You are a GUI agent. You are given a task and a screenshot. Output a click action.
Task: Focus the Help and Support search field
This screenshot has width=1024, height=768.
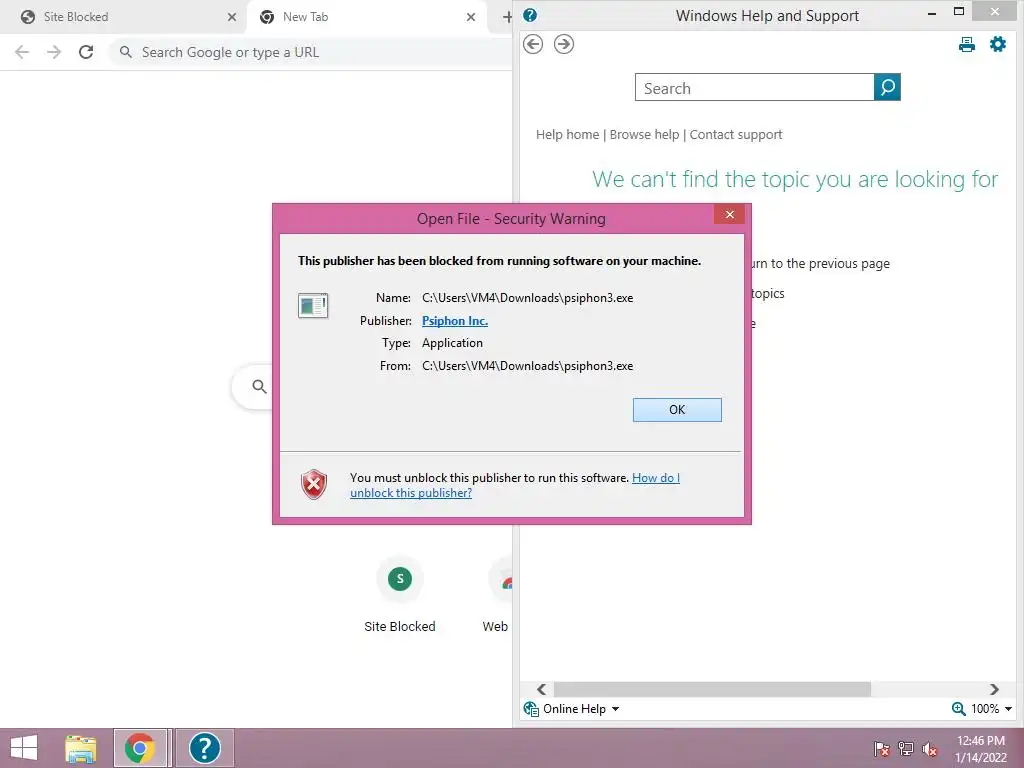coord(754,88)
